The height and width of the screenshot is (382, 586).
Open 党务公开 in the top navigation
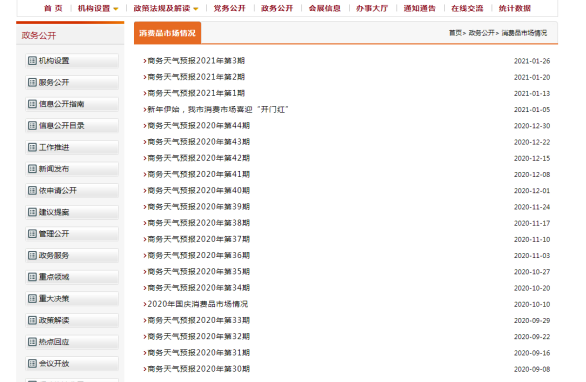click(229, 8)
